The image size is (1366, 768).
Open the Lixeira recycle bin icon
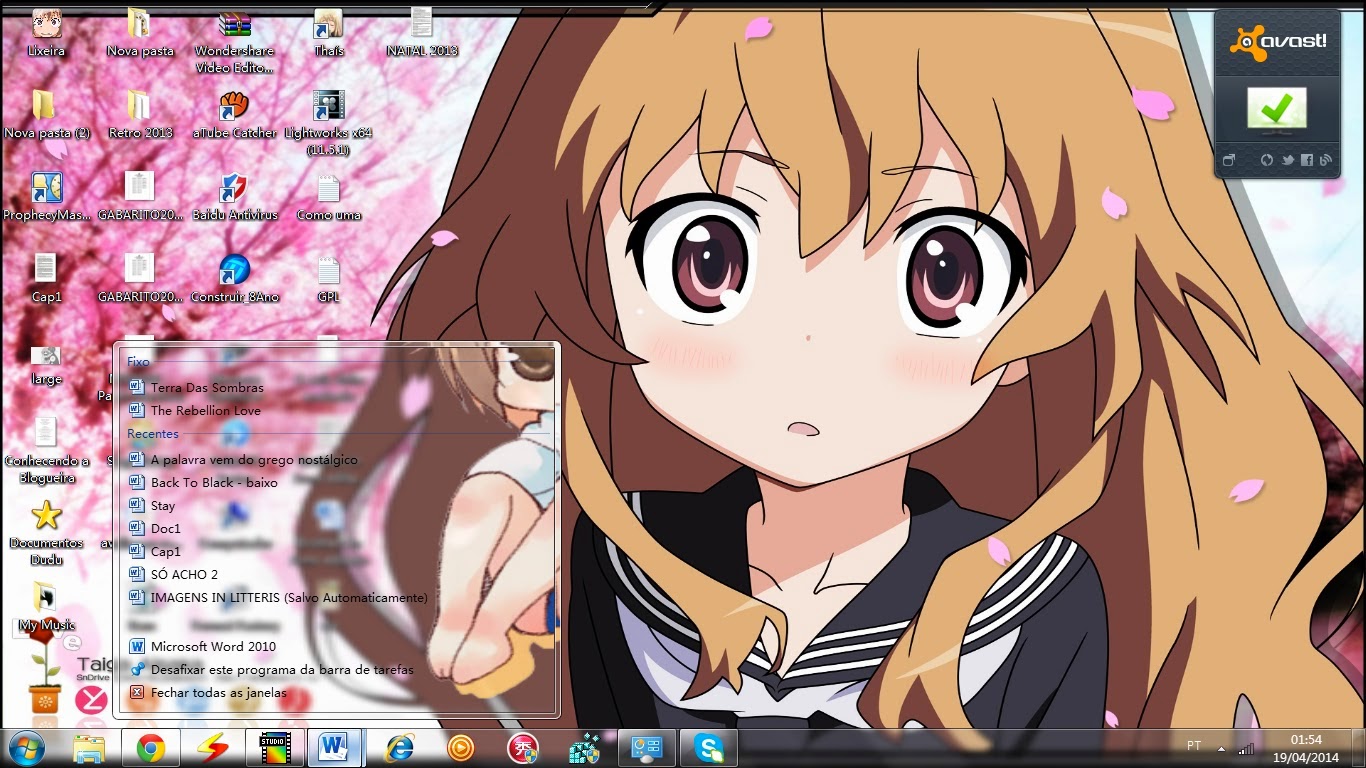coord(45,32)
